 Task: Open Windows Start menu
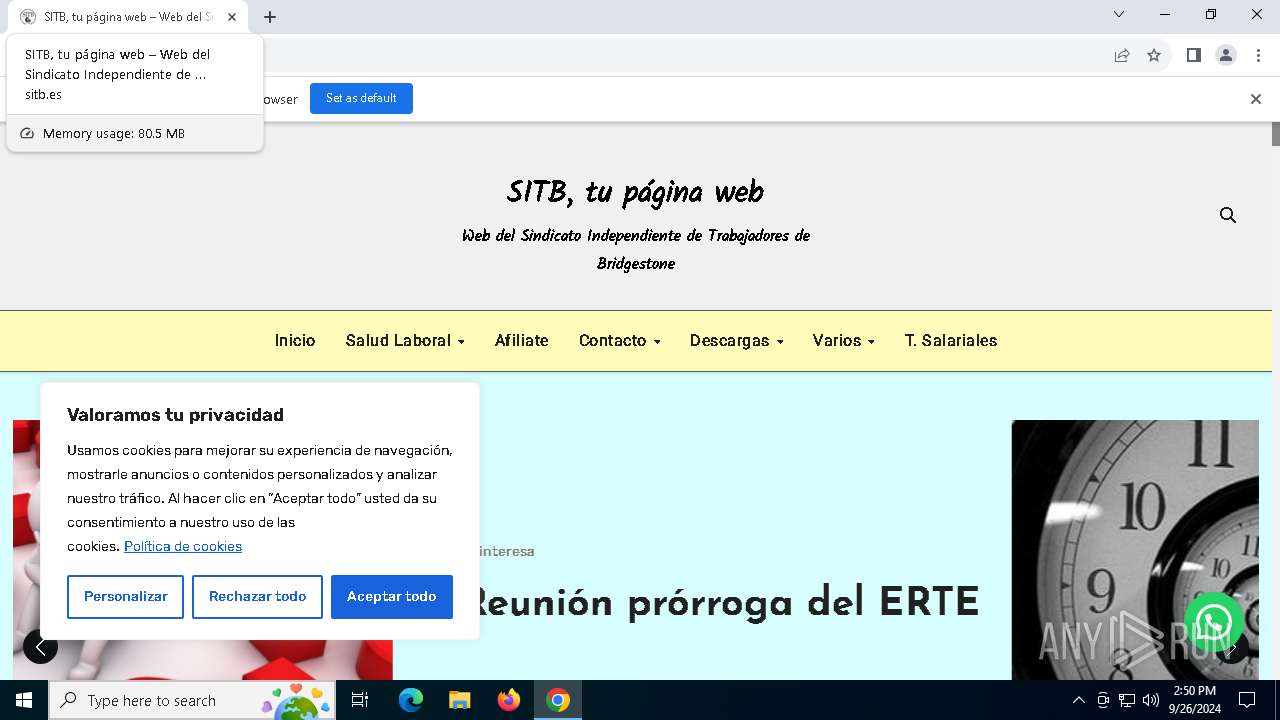(x=24, y=700)
